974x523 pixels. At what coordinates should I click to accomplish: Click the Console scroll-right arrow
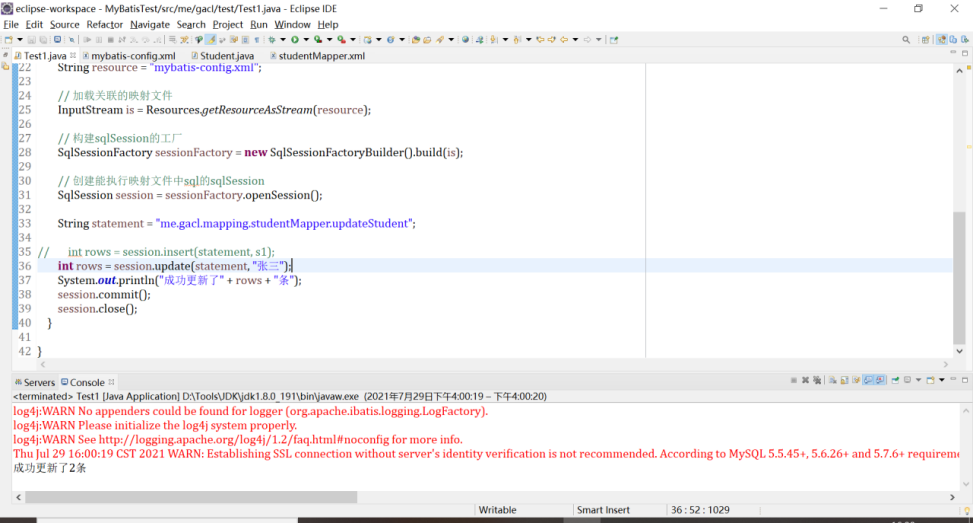coord(952,497)
